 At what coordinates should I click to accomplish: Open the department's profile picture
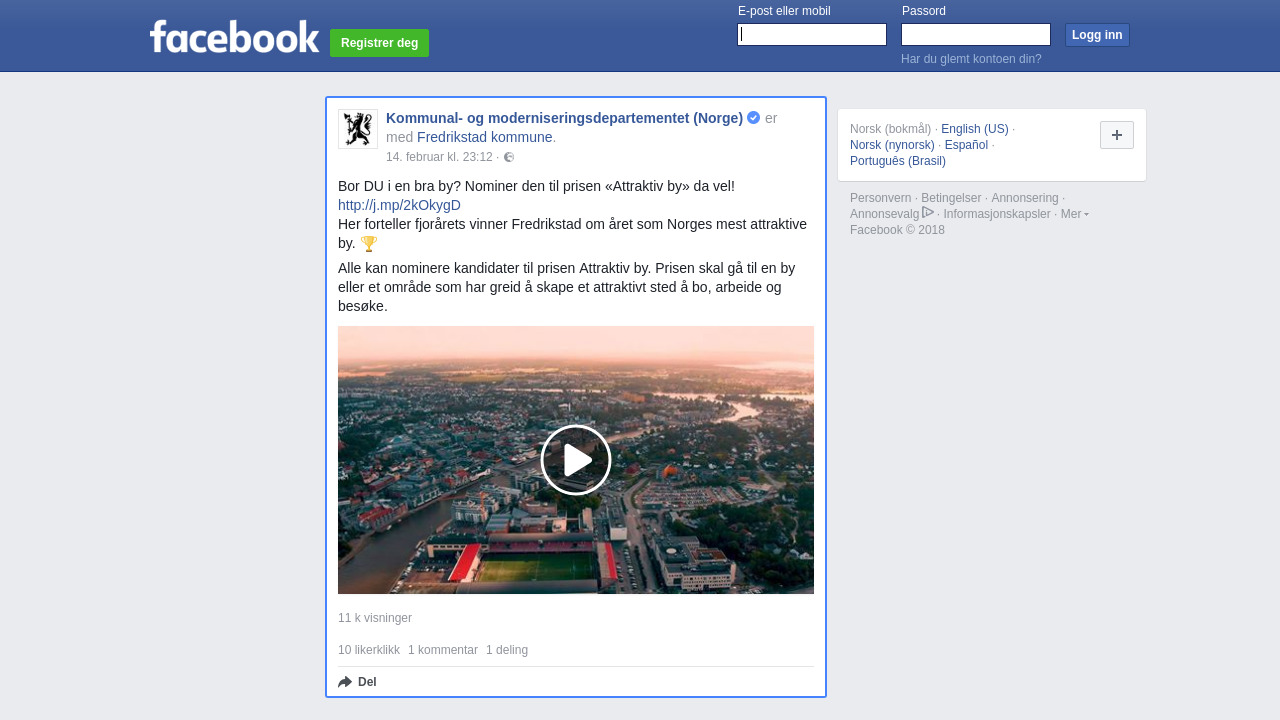358,129
